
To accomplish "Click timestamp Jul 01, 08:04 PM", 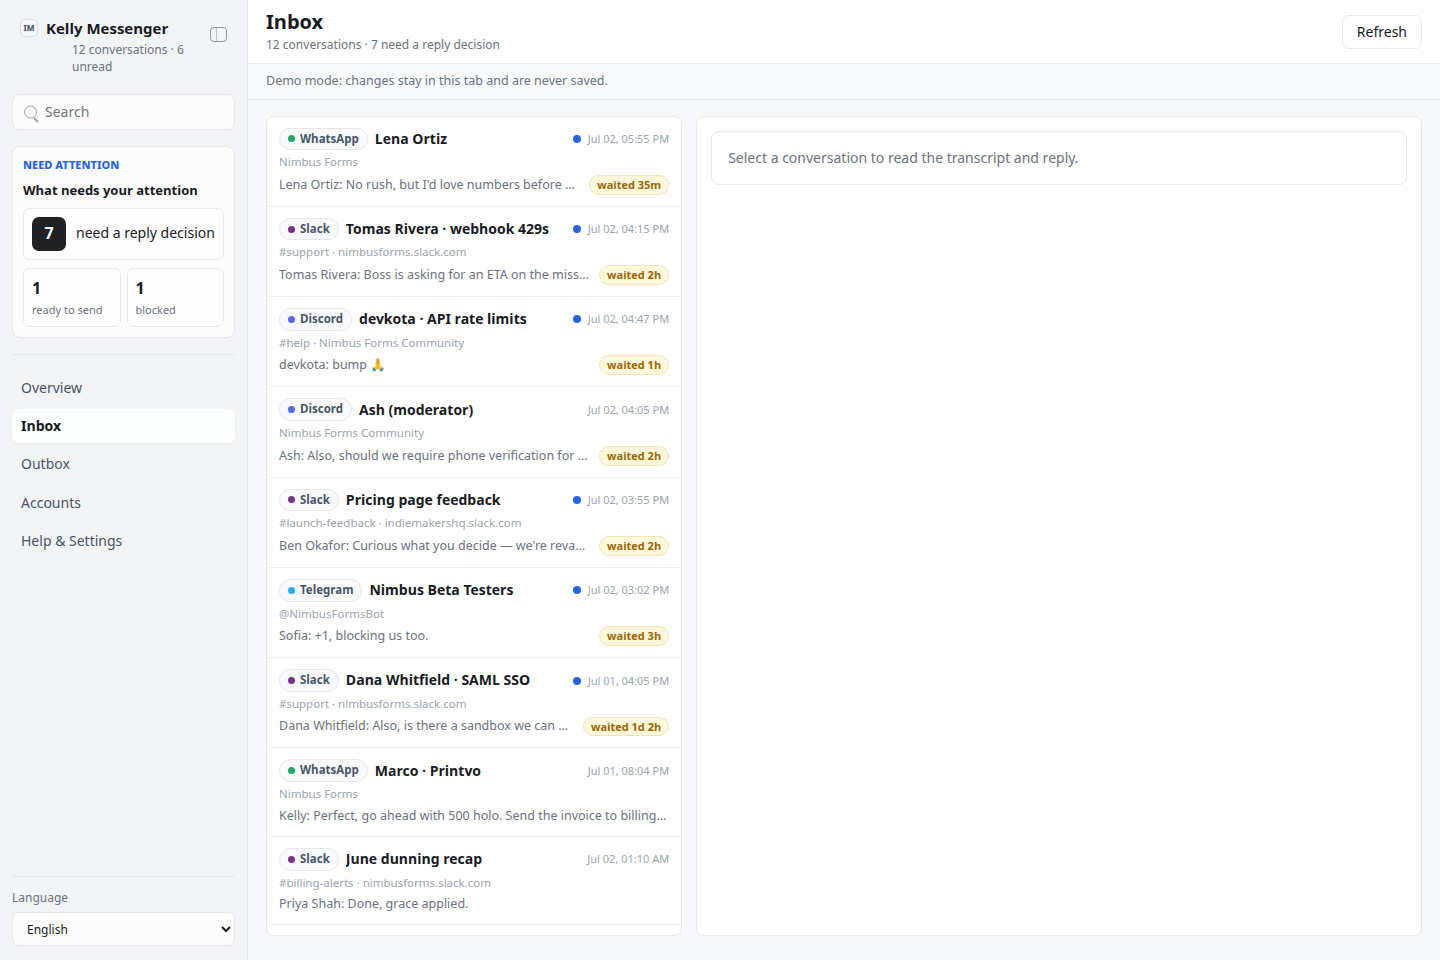I will [x=628, y=771].
